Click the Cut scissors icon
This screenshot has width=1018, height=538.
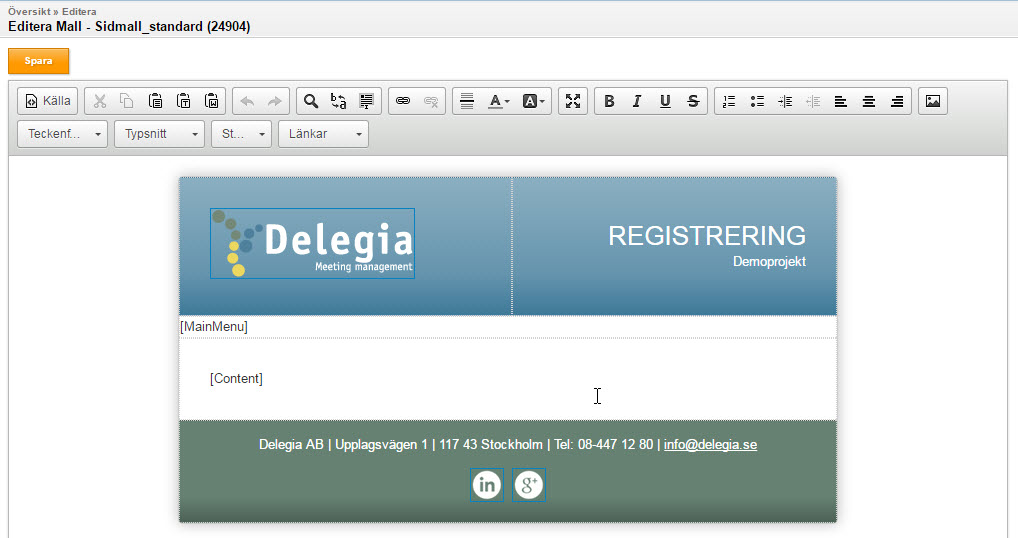coord(99,101)
